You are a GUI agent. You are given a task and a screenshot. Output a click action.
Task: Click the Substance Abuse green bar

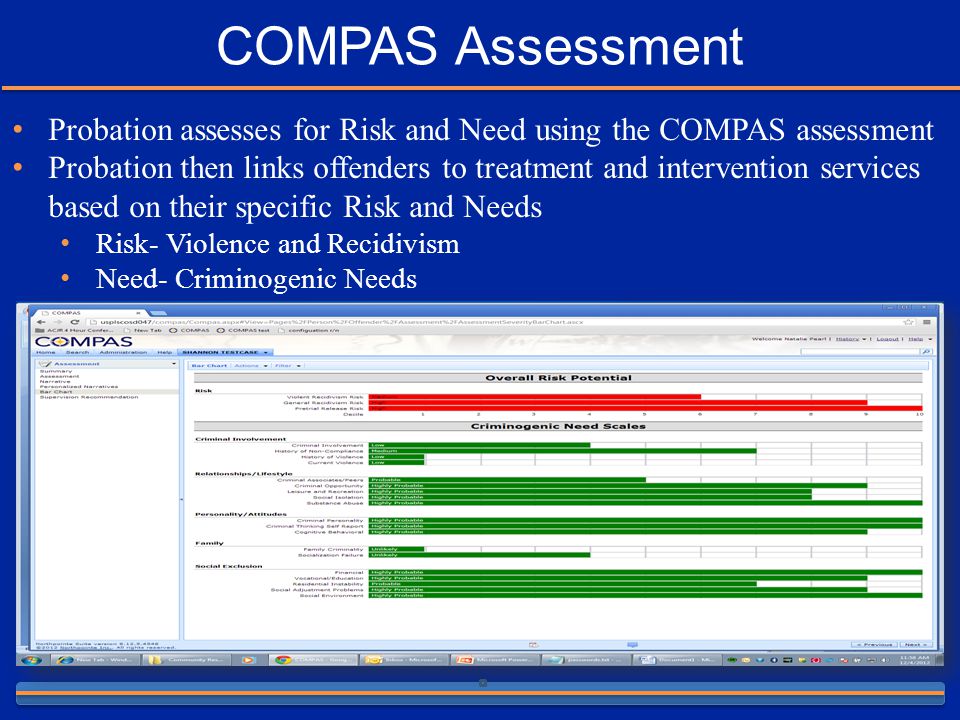(x=645, y=503)
